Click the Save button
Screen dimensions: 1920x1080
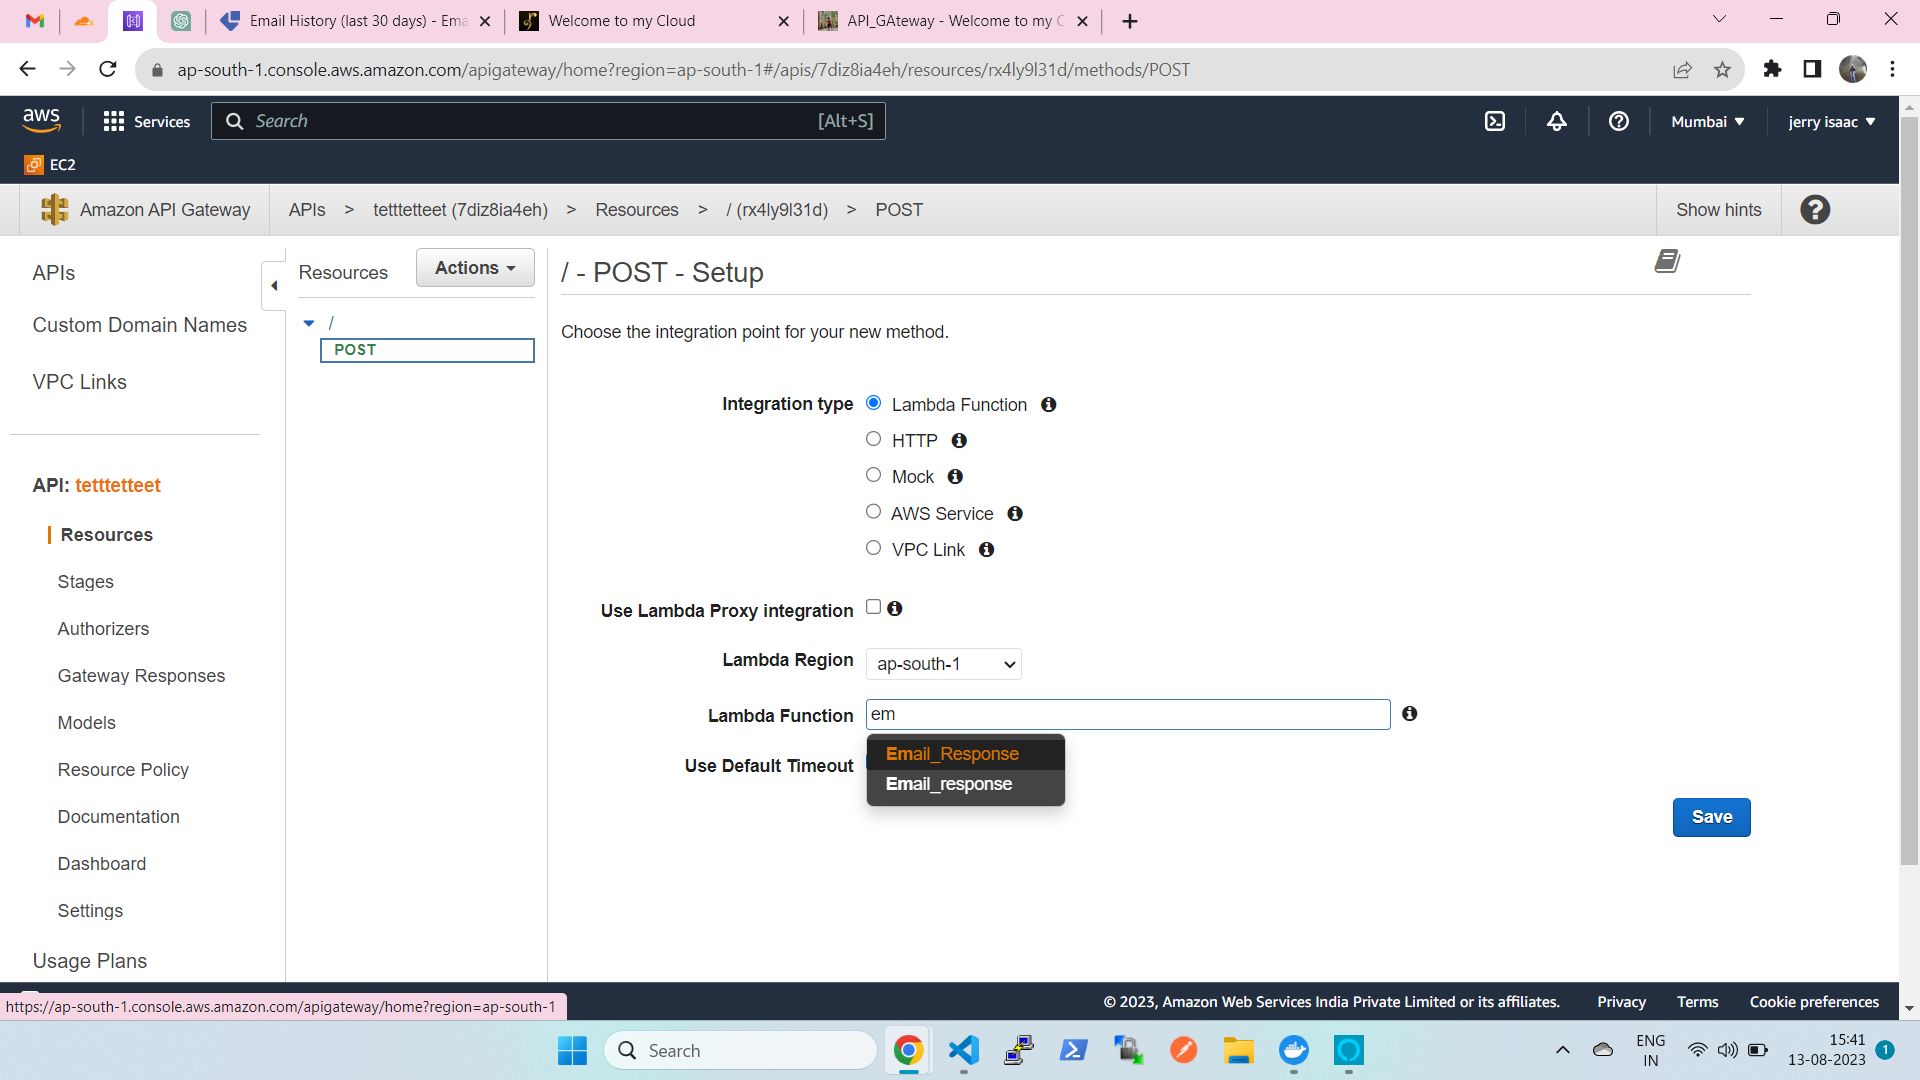click(1711, 817)
